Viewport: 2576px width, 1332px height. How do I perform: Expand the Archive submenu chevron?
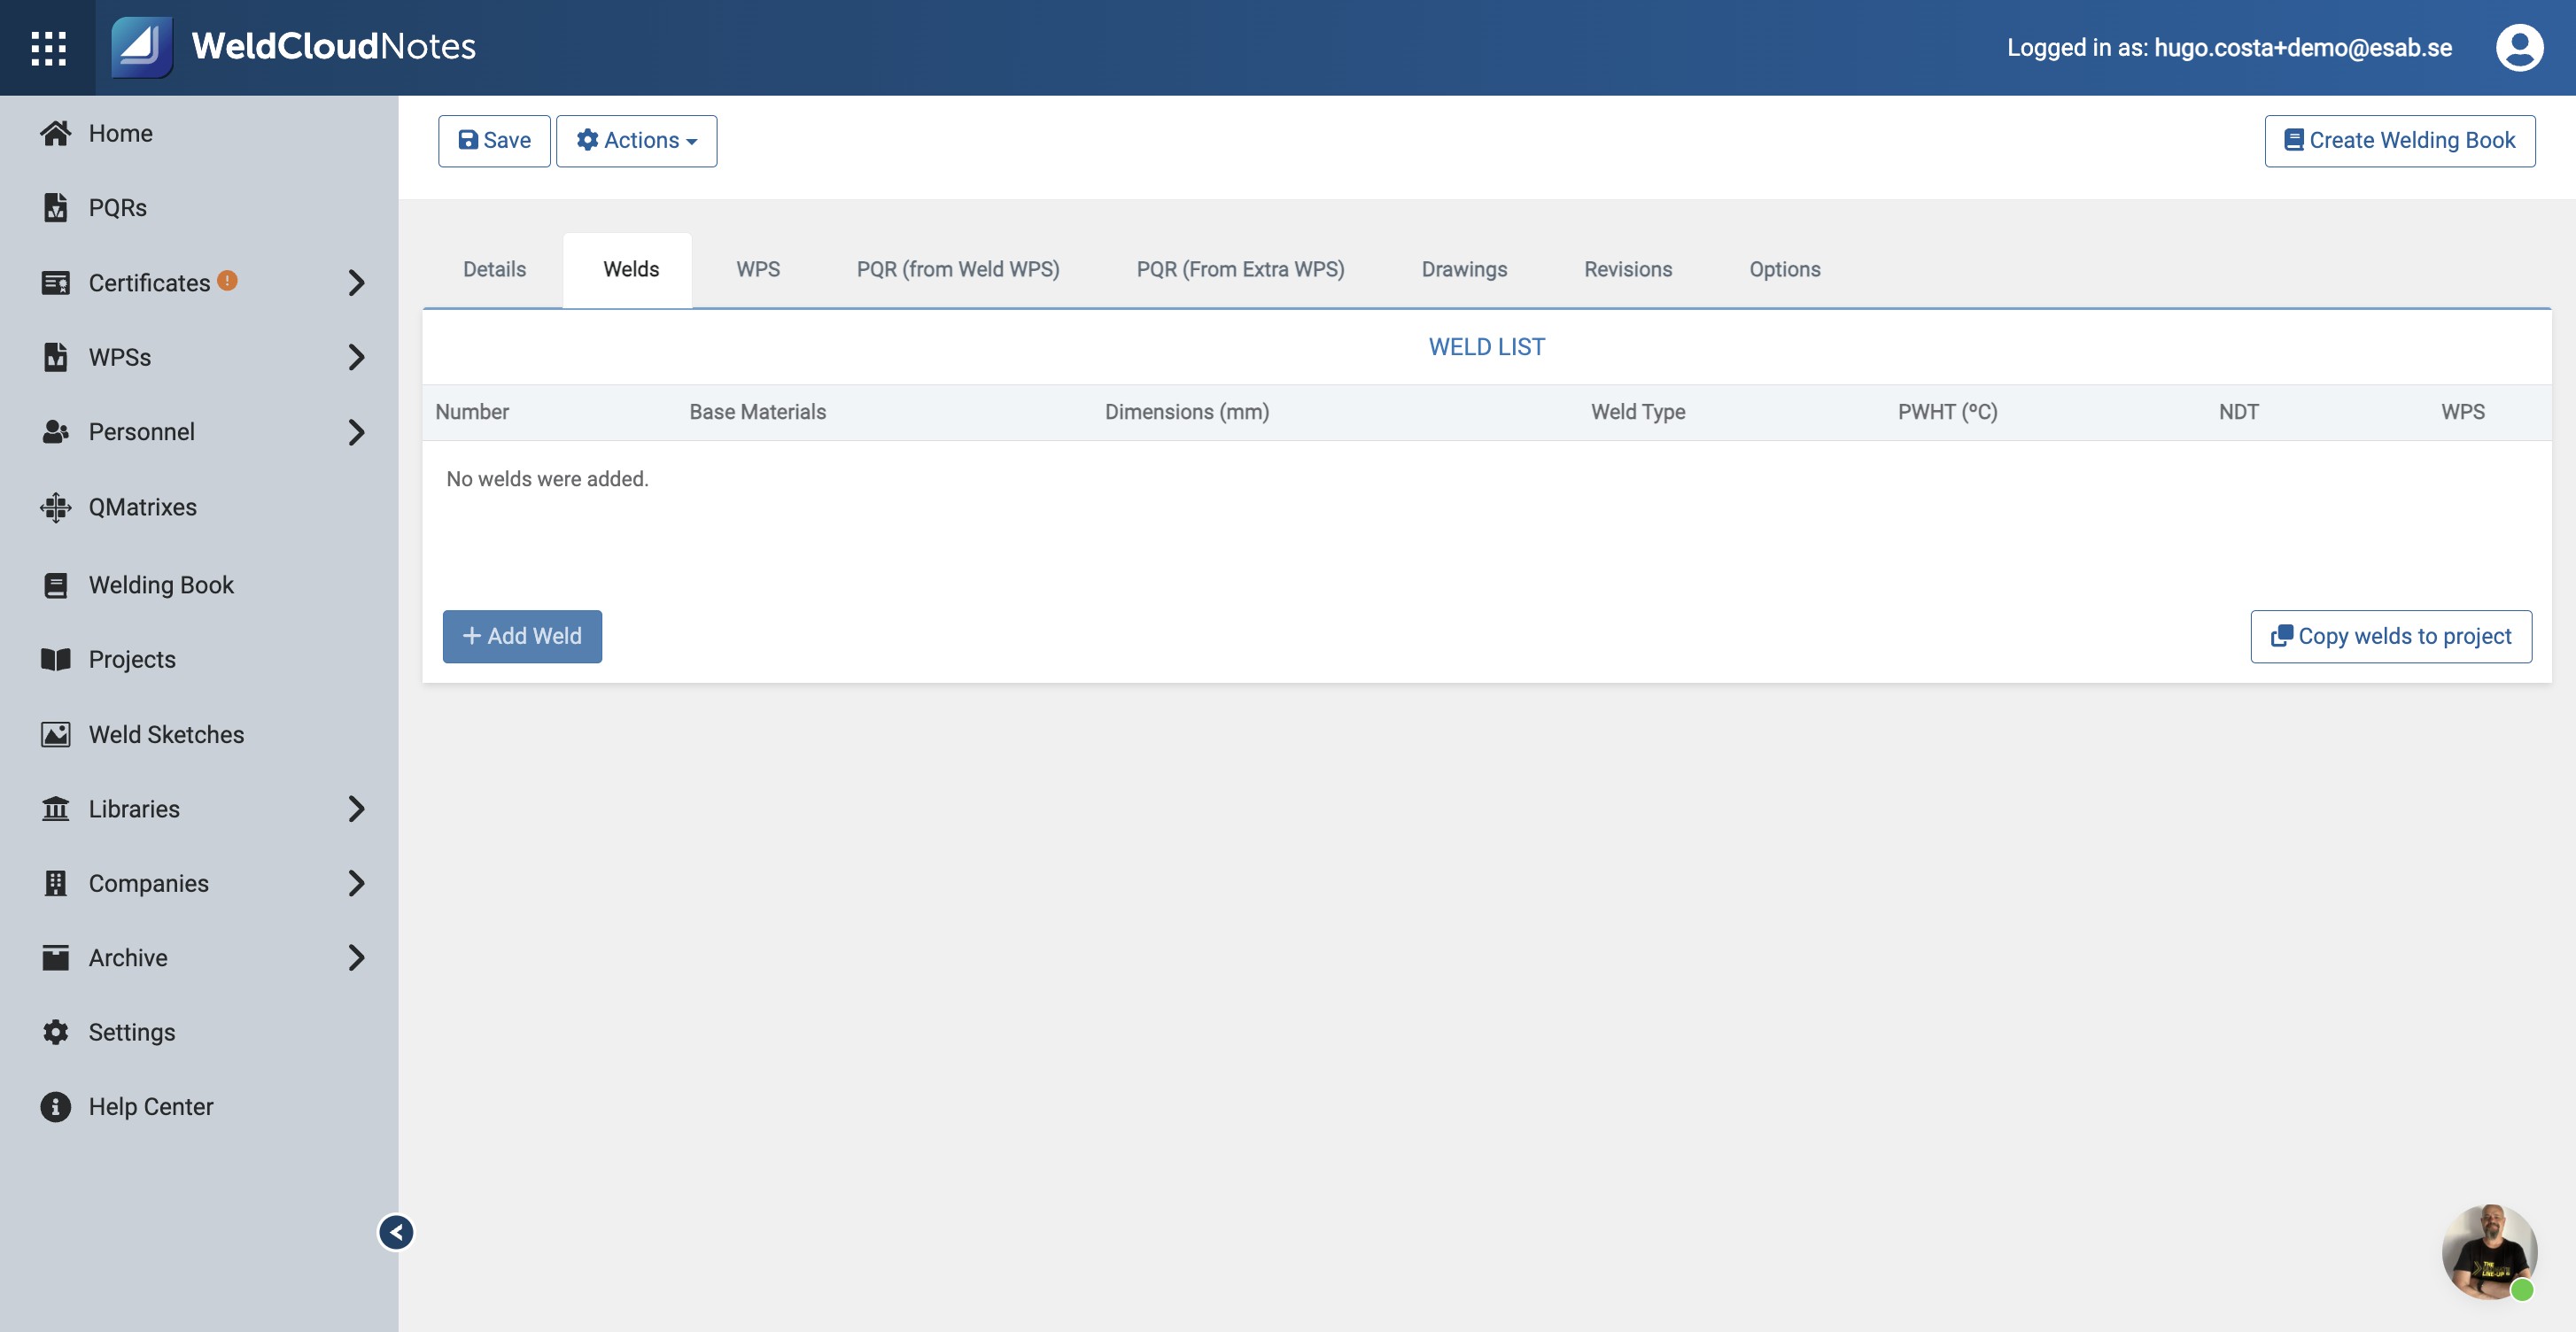coord(357,957)
